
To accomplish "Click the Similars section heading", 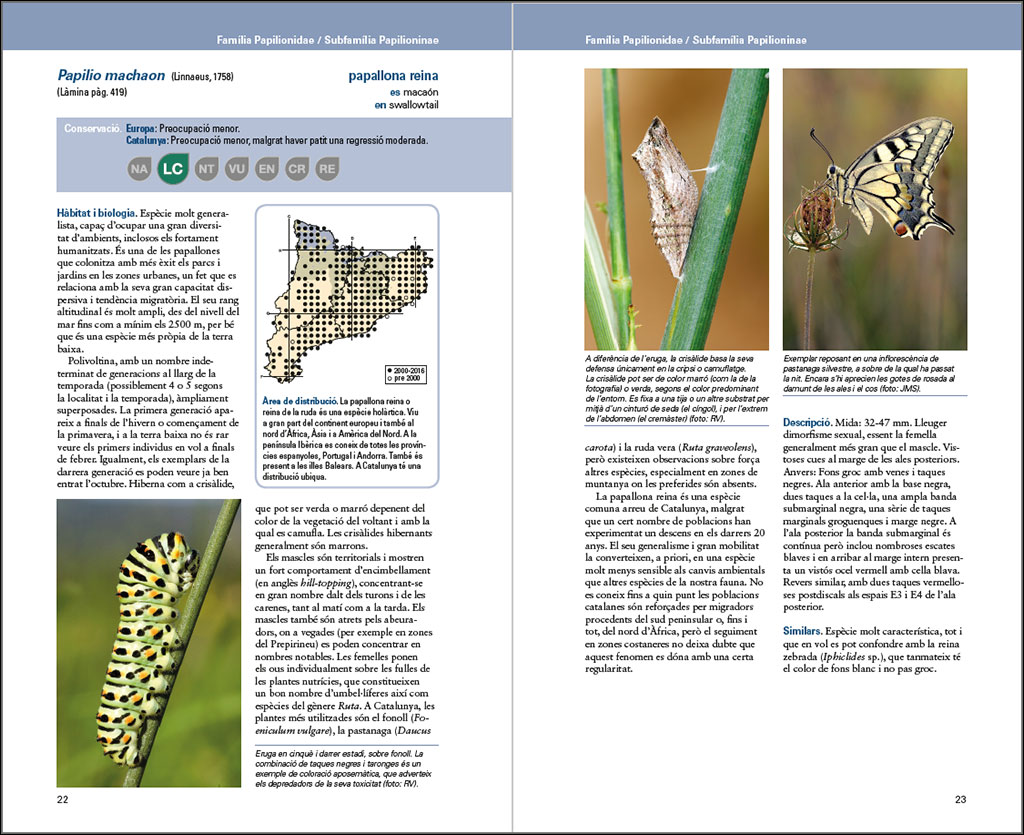I will 803,632.
